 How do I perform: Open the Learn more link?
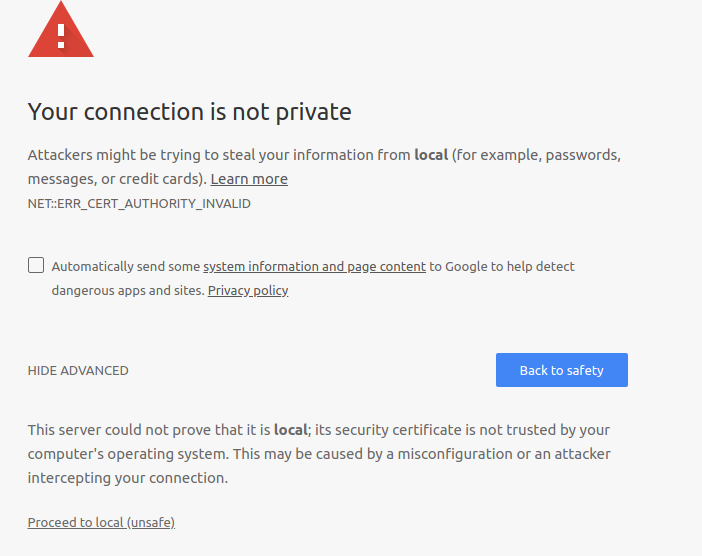249,179
